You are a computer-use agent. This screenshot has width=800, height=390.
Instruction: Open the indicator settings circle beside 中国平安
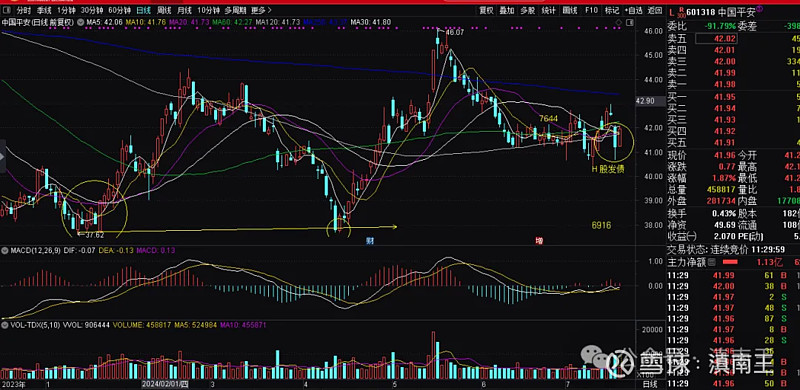point(80,22)
